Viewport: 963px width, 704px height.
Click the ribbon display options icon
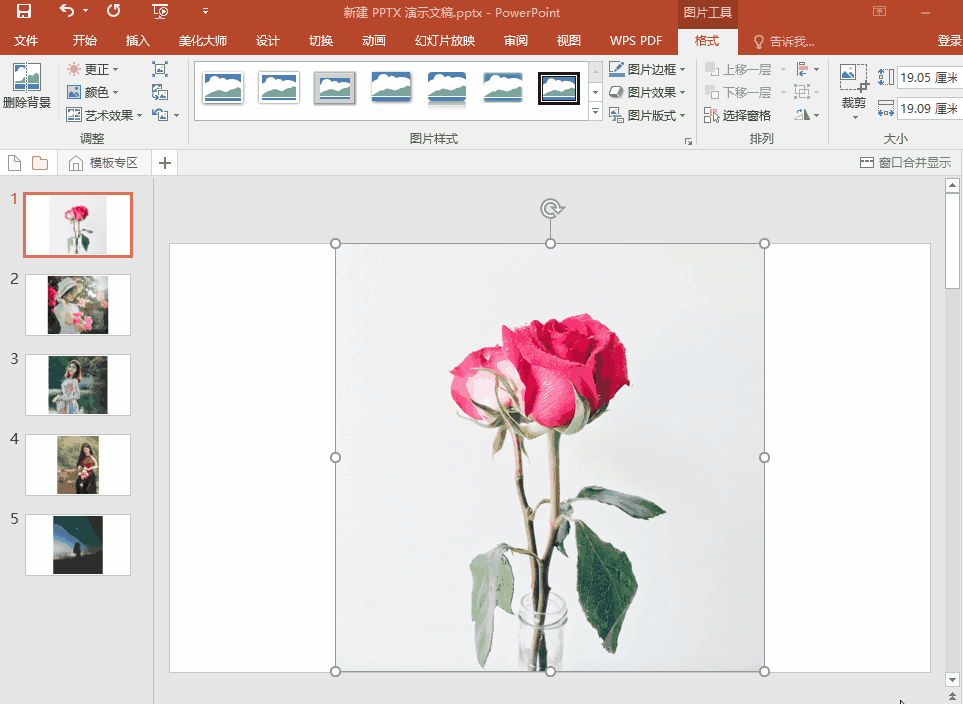[x=879, y=11]
